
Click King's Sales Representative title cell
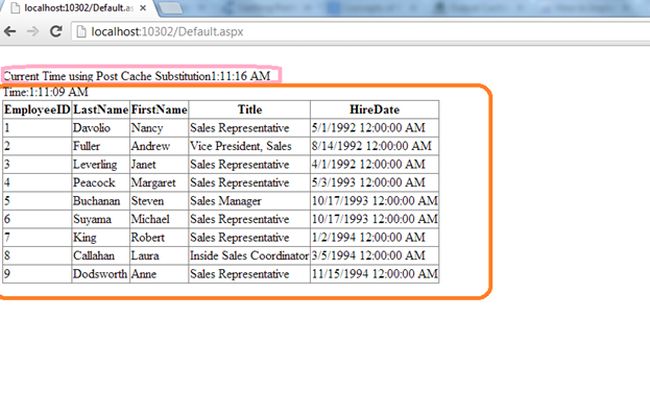(250, 237)
